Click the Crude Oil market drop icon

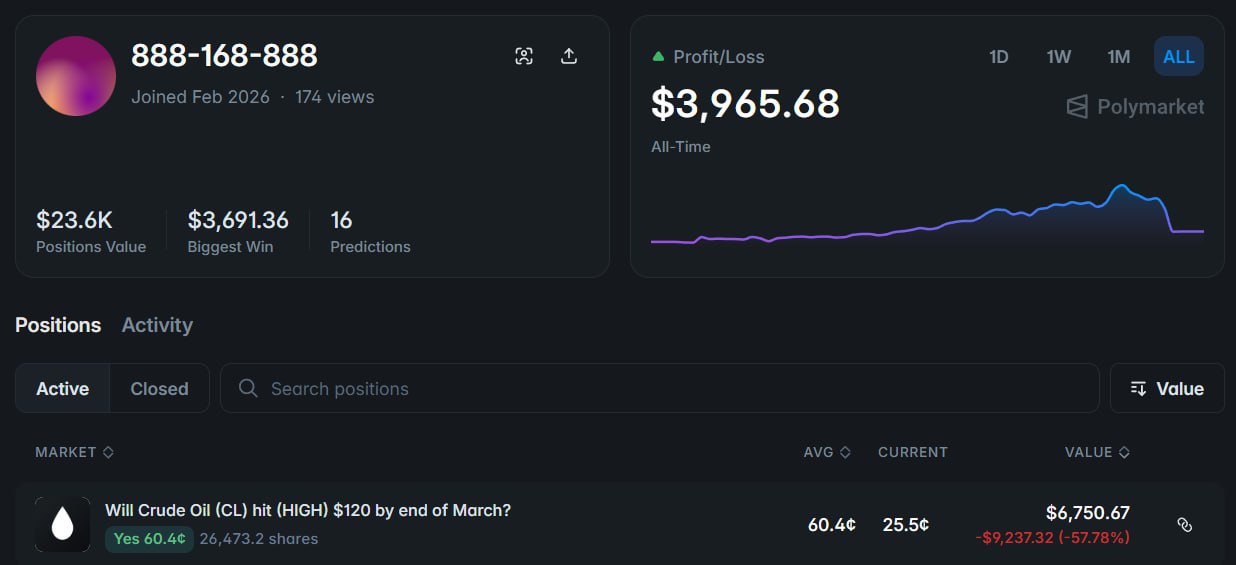(x=62, y=524)
